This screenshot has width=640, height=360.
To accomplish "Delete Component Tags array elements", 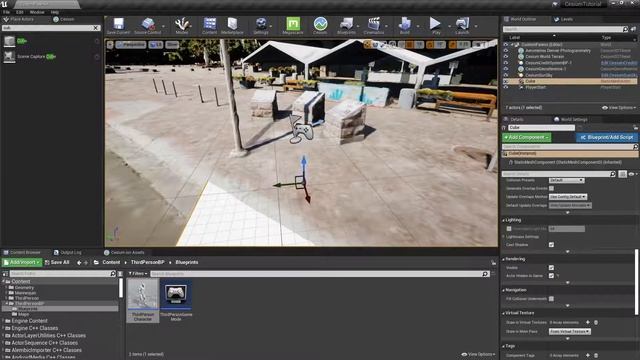I will click(x=596, y=356).
